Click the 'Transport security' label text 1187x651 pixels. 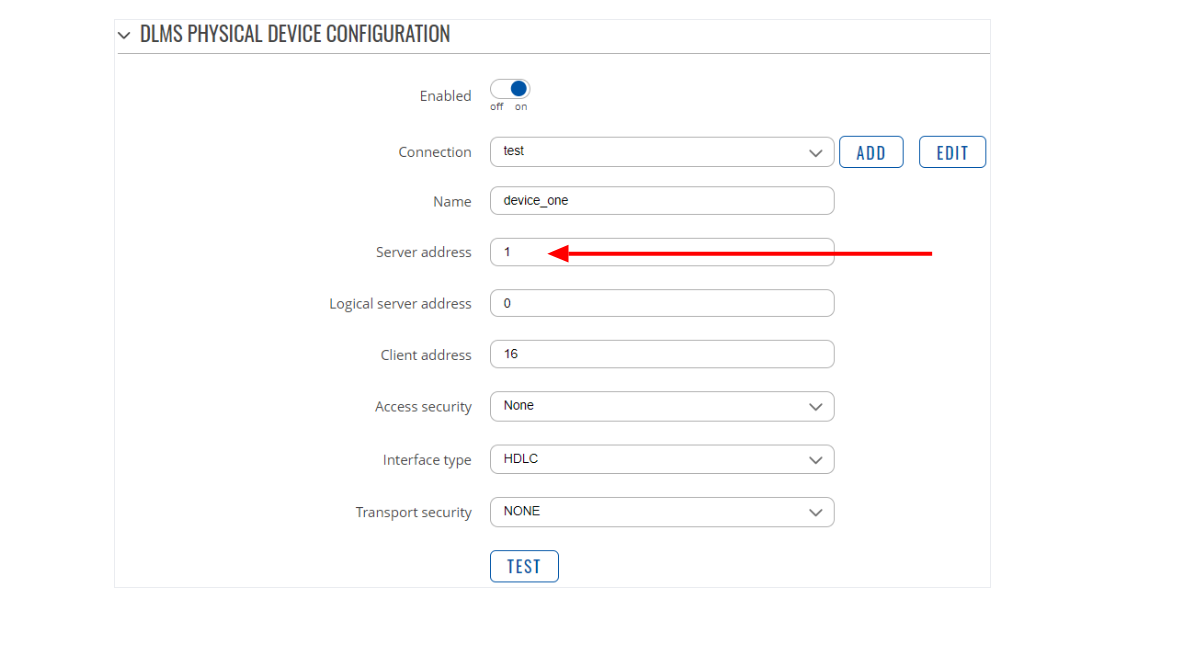pos(413,512)
